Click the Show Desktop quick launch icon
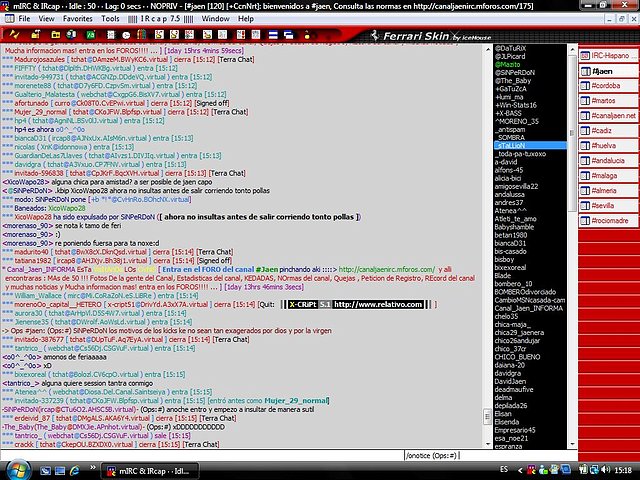 tap(45, 471)
